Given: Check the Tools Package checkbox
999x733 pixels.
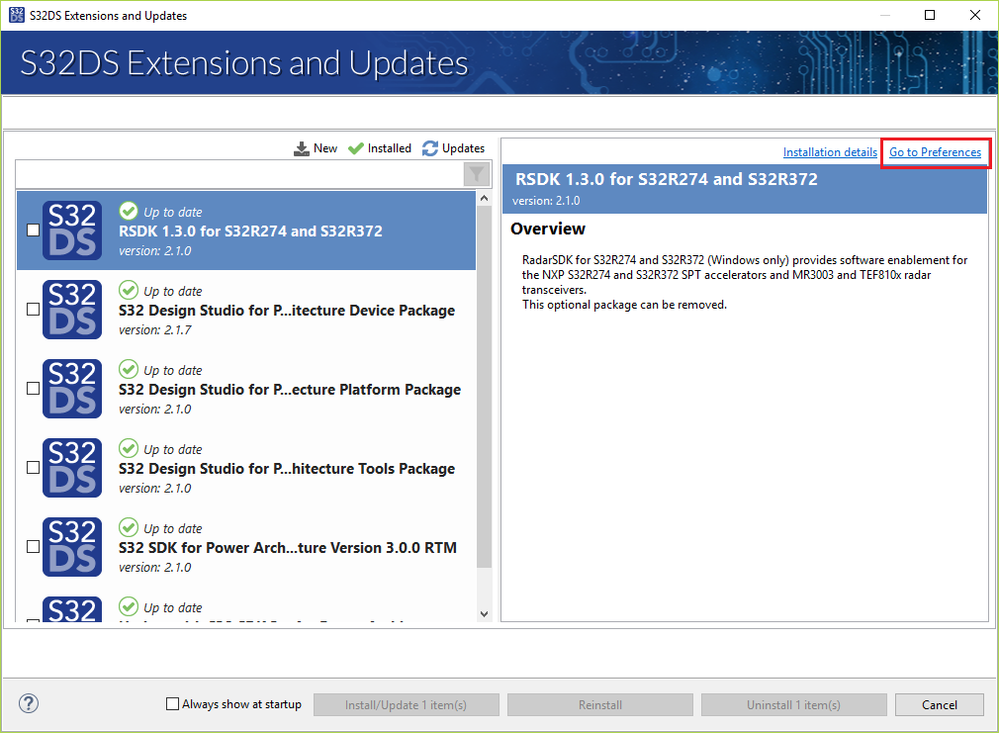Looking at the screenshot, I should click(33, 467).
